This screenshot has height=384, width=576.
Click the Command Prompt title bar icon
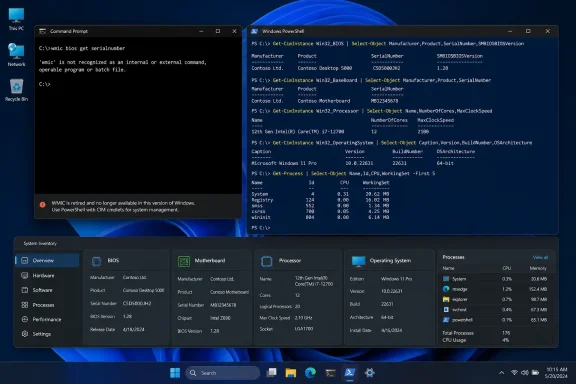pyautogui.click(x=42, y=31)
